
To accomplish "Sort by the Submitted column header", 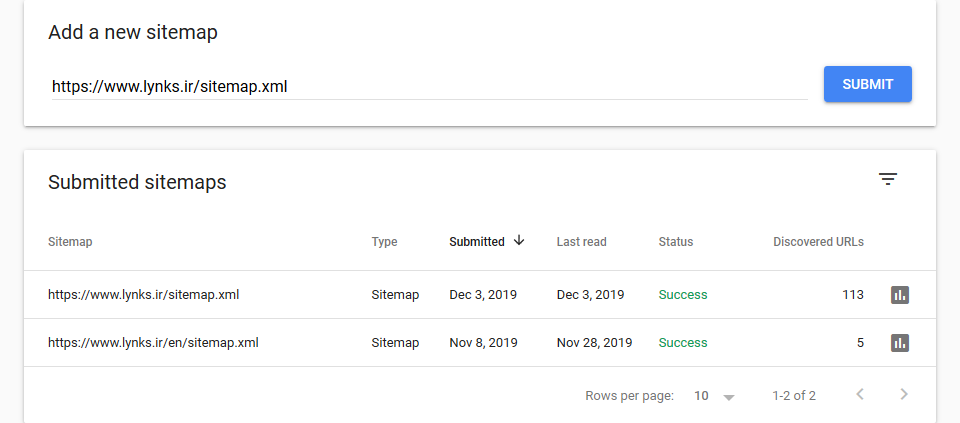I will pos(477,242).
